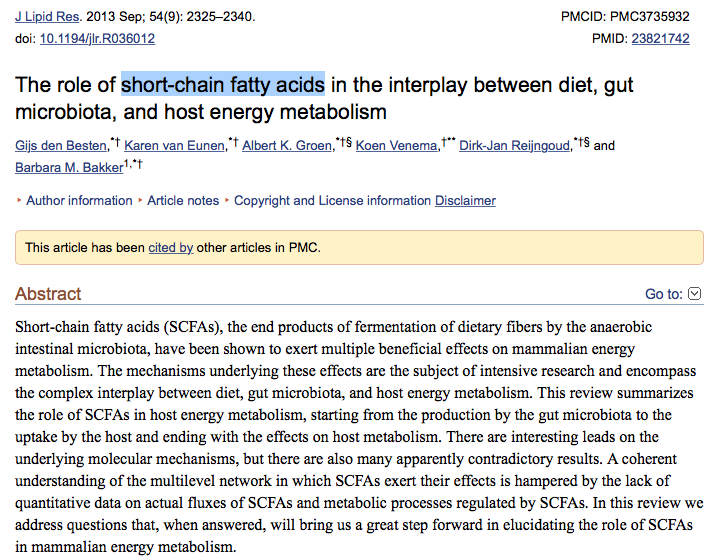
Task: Open PMID 23821742 link
Action: coord(660,38)
